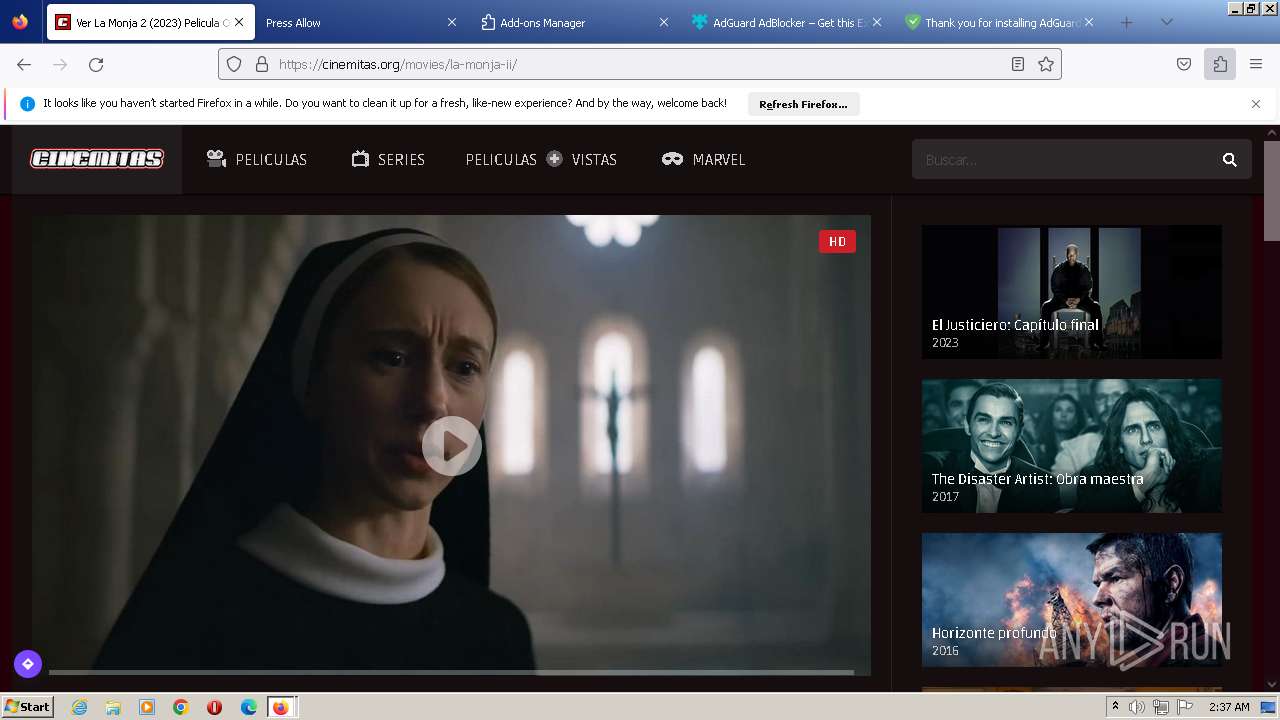
Task: Open the Action Center flag icon
Action: click(1185, 707)
